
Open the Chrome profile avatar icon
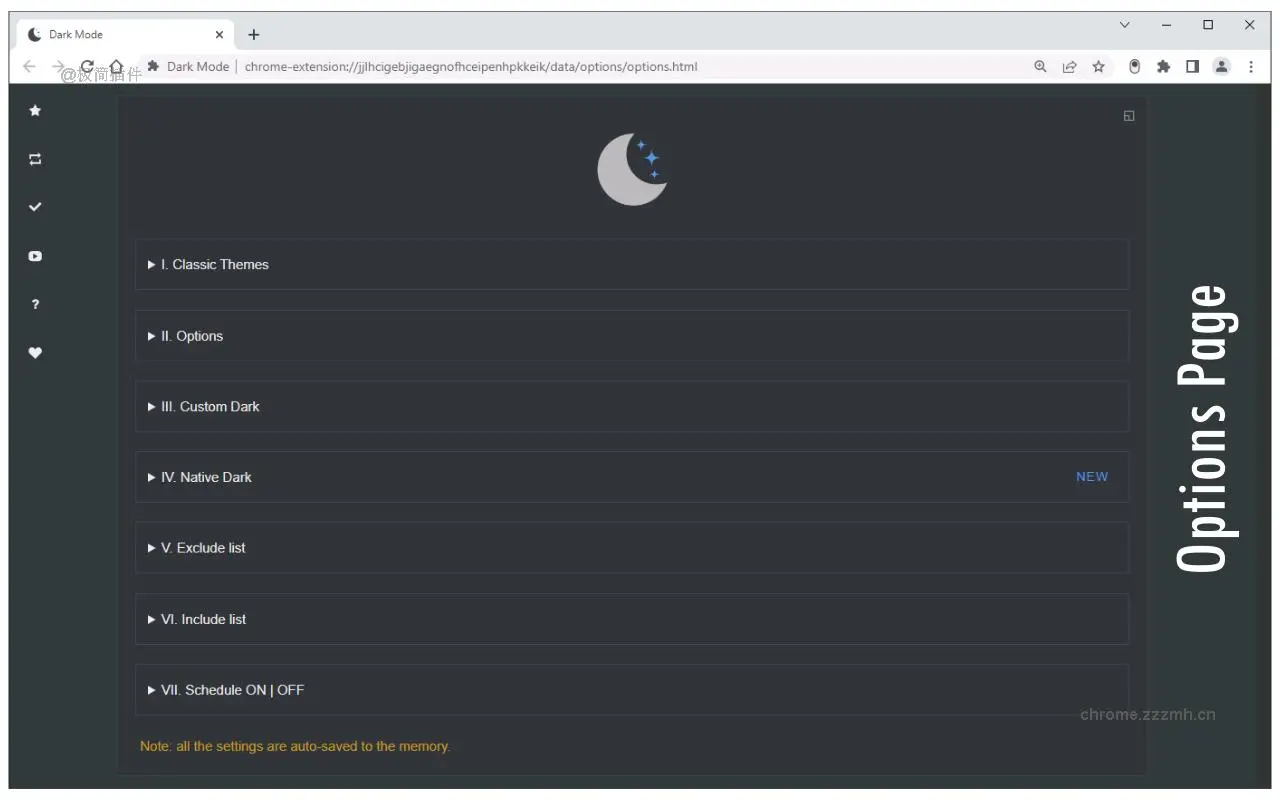1221,66
